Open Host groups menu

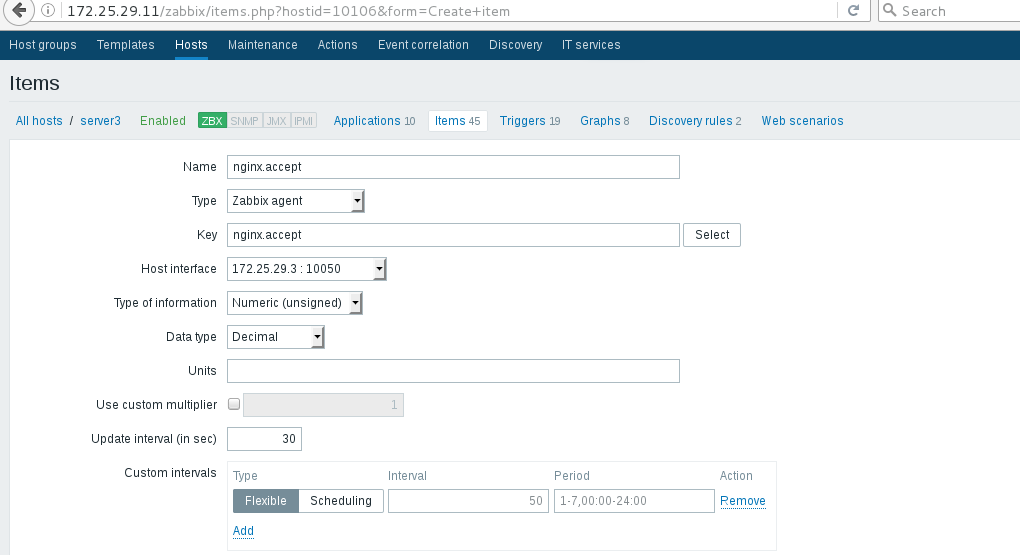(x=43, y=45)
